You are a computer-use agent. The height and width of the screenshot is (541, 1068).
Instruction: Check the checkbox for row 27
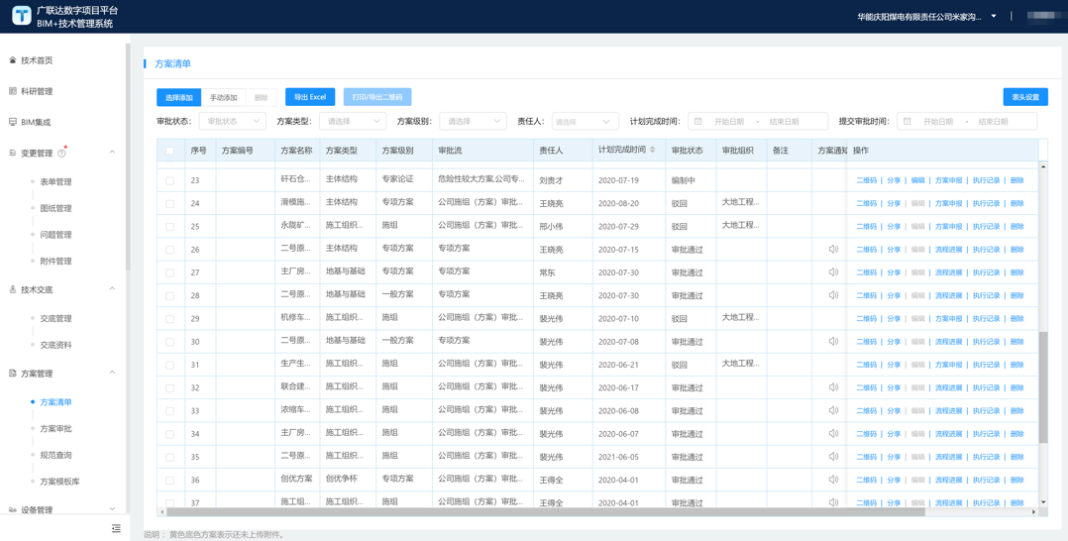click(x=170, y=273)
